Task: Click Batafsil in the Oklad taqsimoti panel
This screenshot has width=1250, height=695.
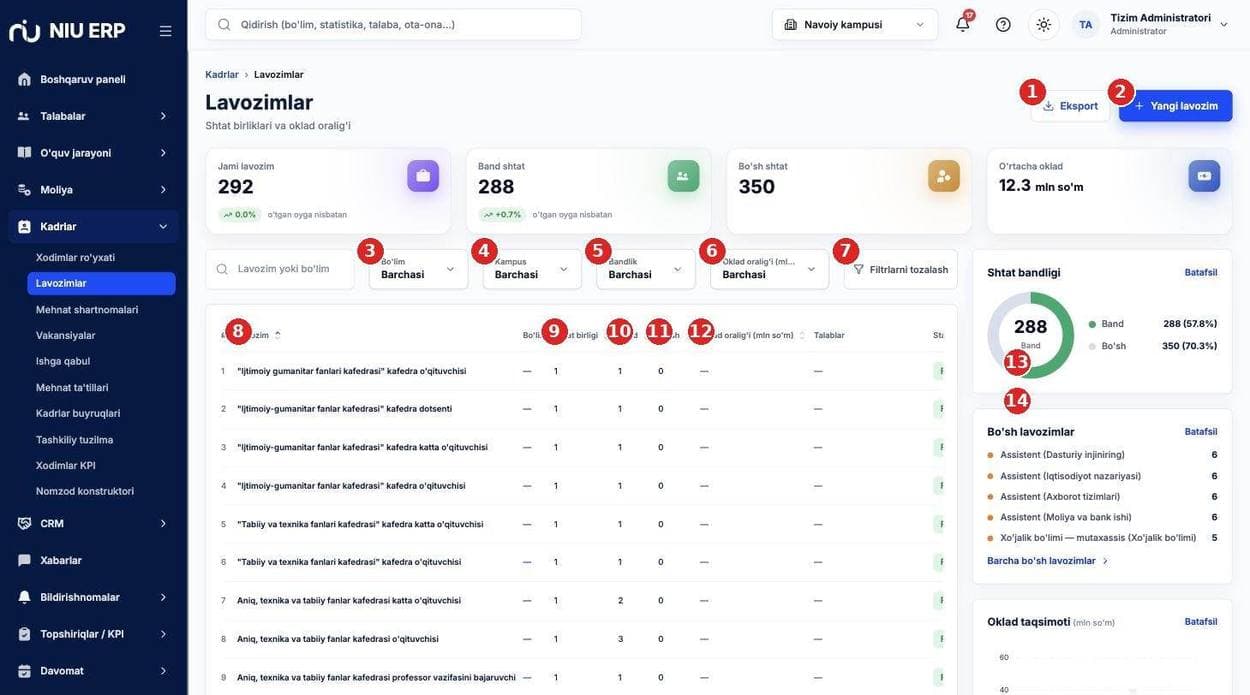Action: point(1201,621)
